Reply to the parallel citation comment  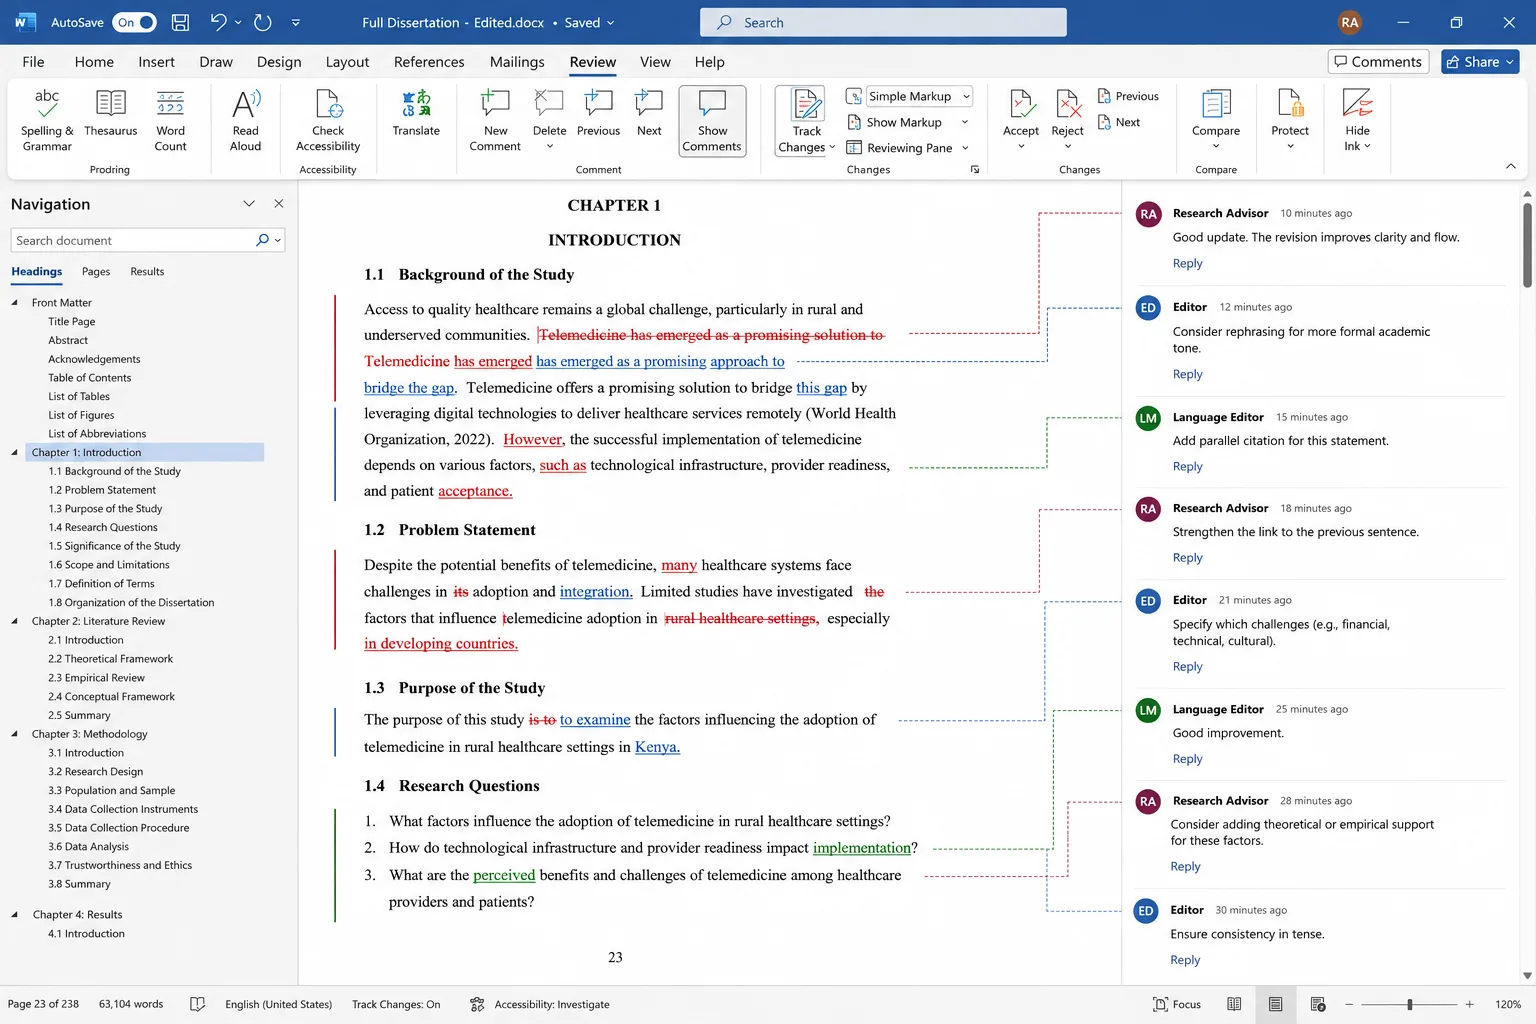[1187, 467]
